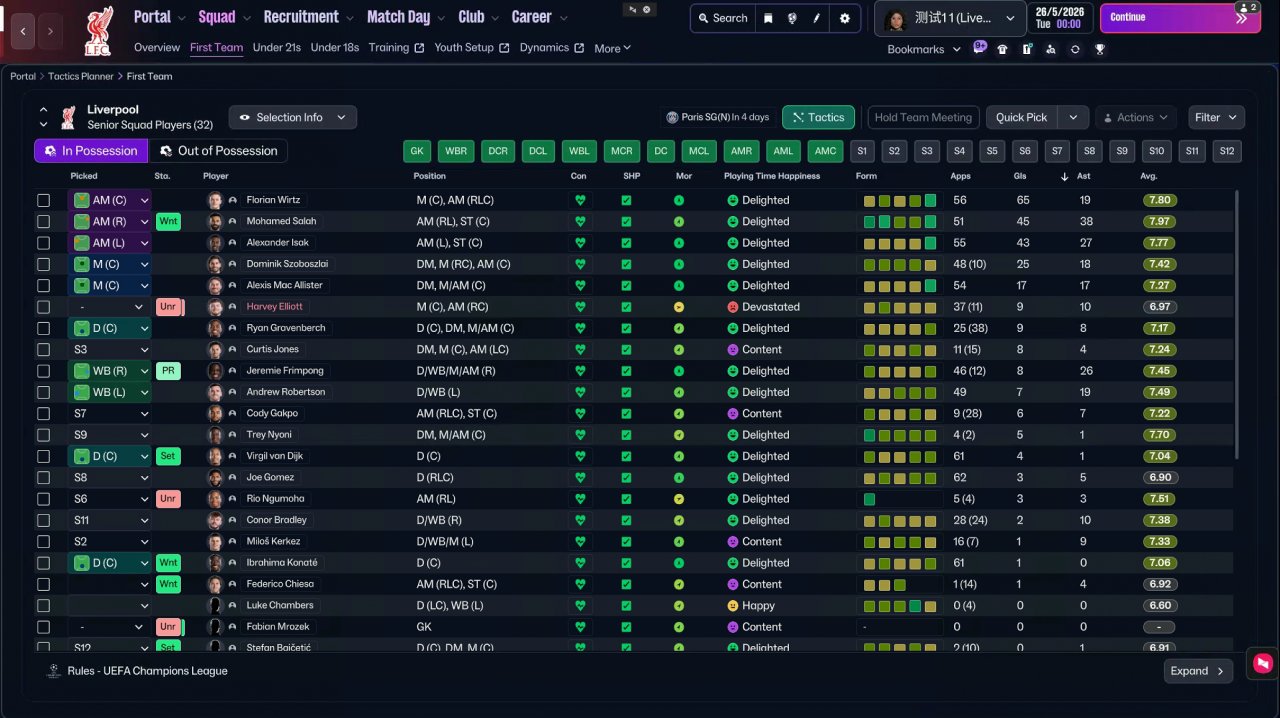
Task: Click Virgil van Dijk's Set status badge
Action: [168, 456]
